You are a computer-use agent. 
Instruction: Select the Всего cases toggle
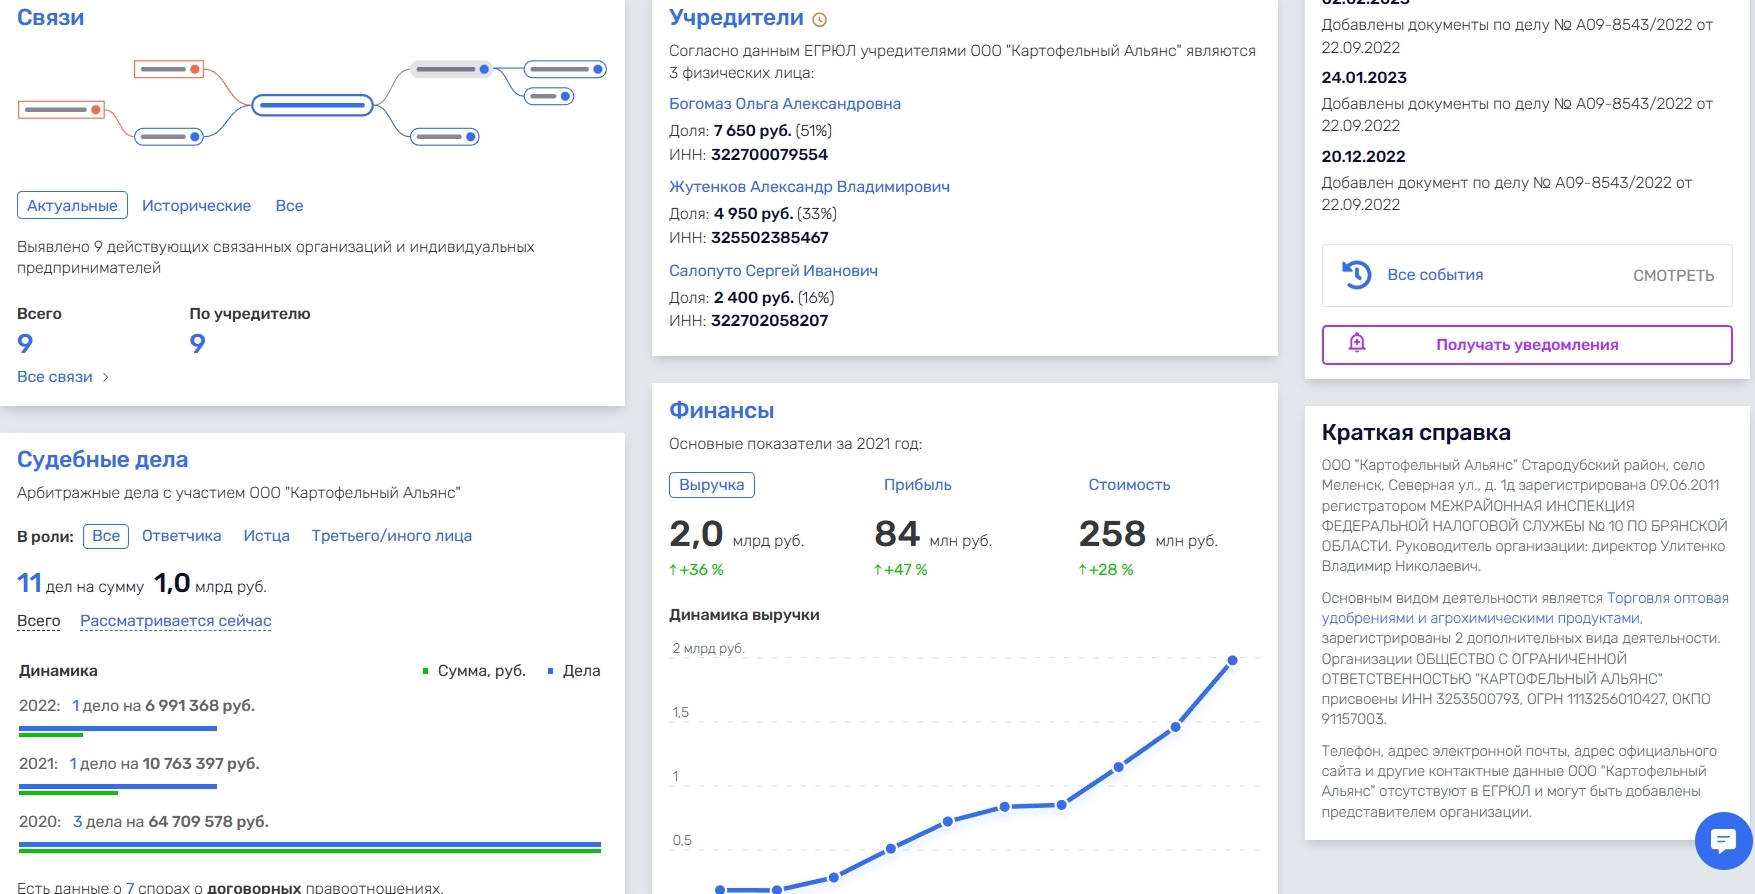[x=38, y=620]
